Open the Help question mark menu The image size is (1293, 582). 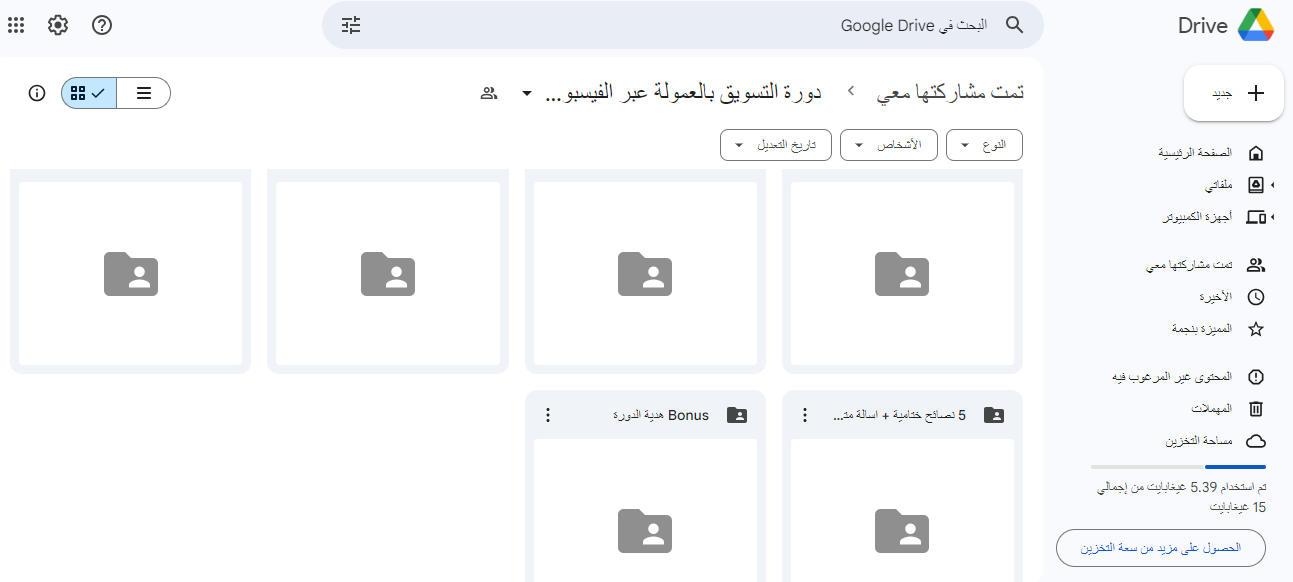point(102,25)
